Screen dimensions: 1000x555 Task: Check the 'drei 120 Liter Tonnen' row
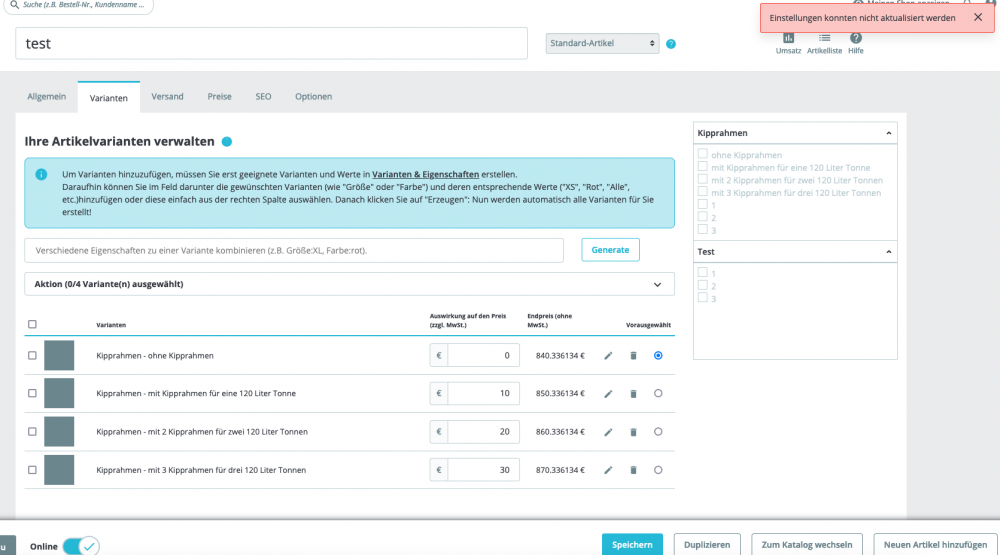click(x=33, y=470)
